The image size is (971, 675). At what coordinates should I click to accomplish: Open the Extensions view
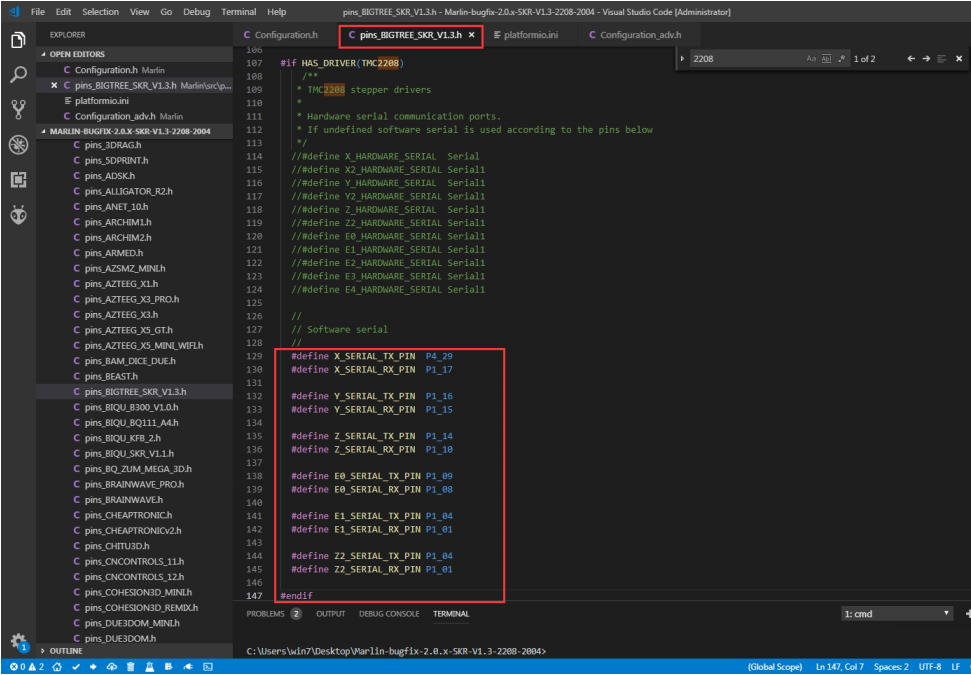click(18, 180)
